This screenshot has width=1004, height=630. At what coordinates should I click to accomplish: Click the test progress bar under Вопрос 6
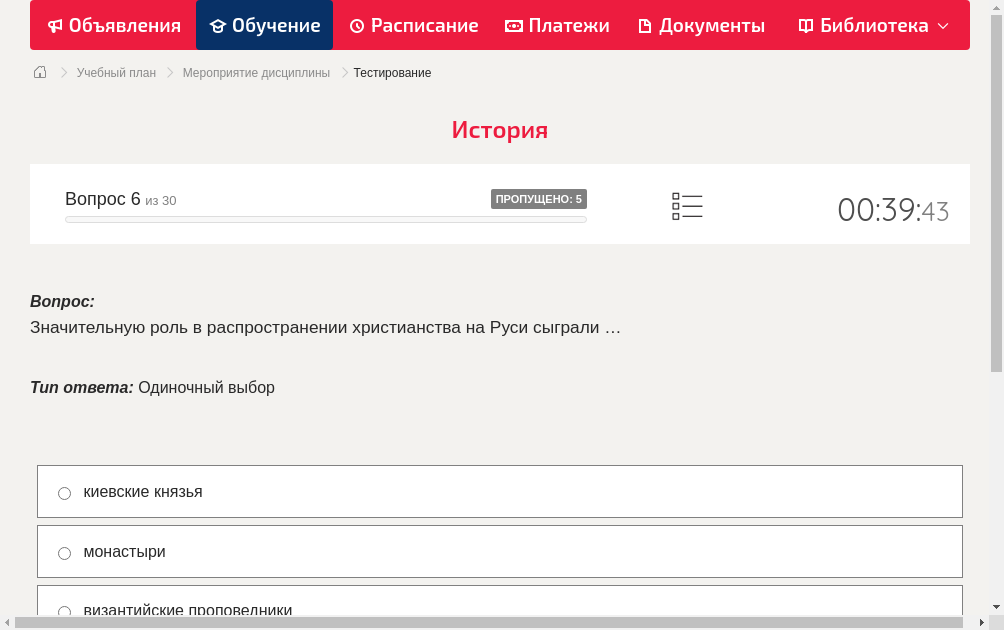(x=325, y=219)
